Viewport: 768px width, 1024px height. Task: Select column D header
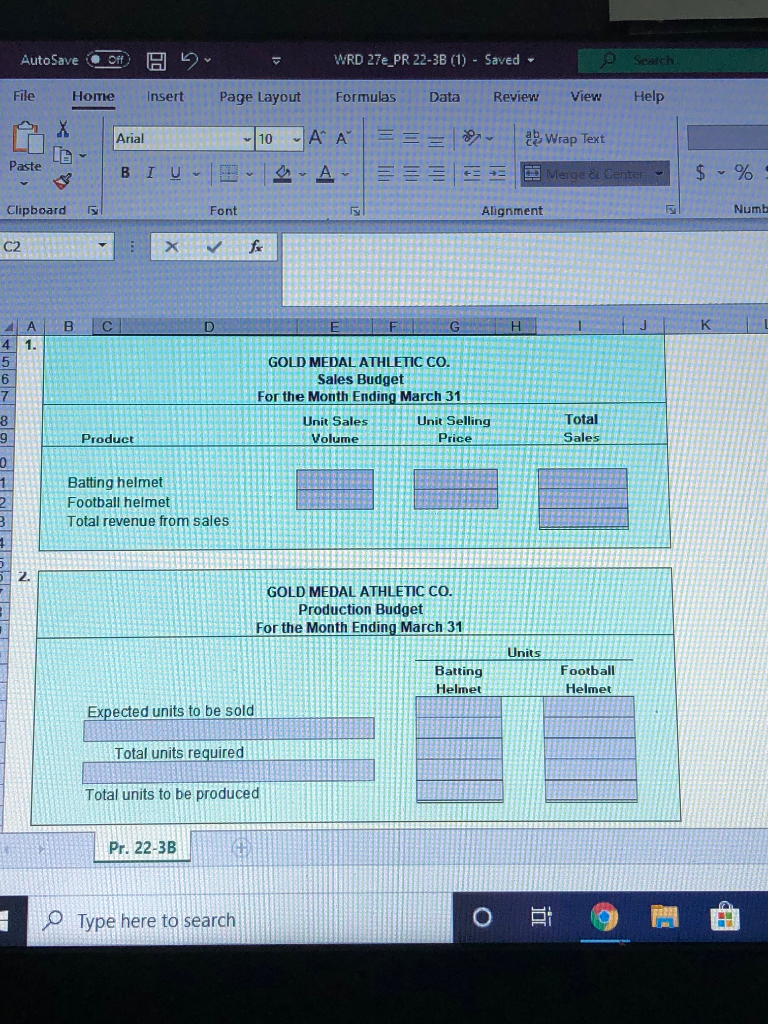[x=209, y=326]
